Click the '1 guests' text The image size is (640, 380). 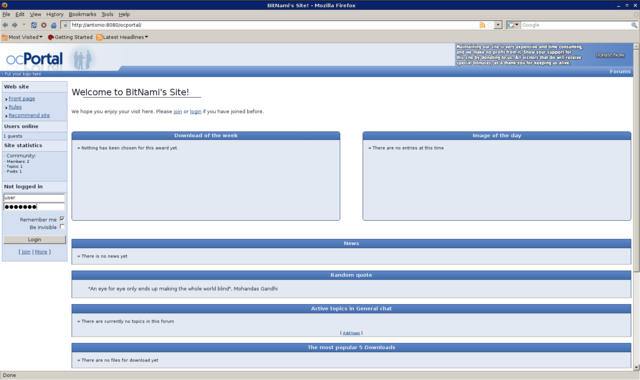[13, 136]
